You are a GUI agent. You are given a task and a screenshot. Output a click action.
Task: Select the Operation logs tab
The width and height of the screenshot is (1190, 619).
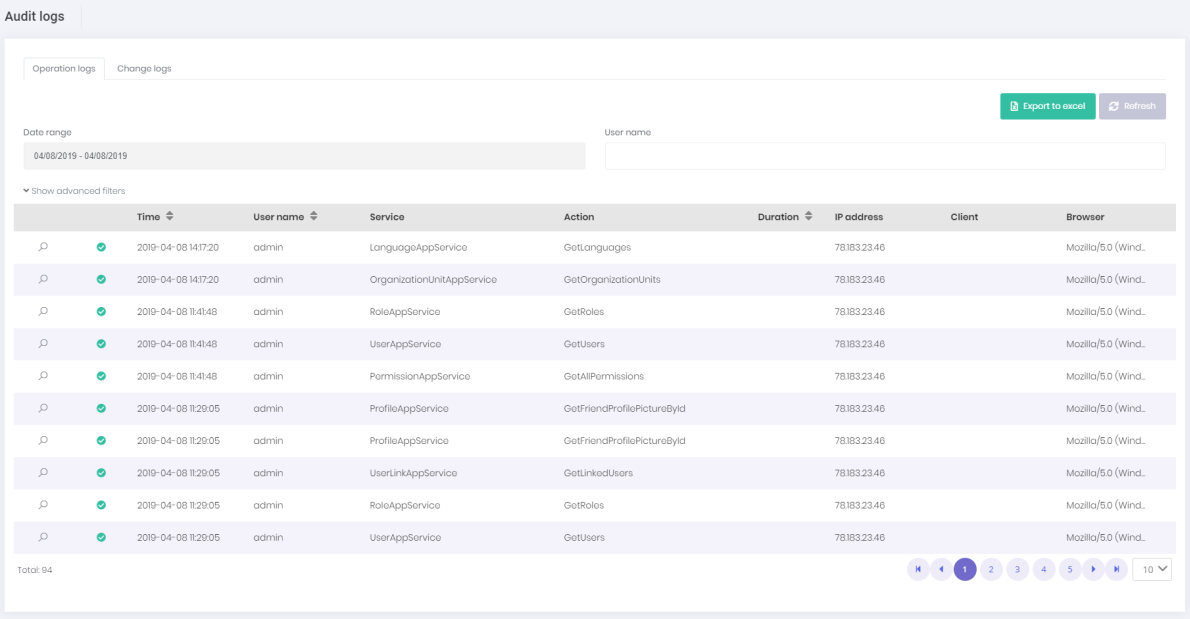click(x=63, y=68)
